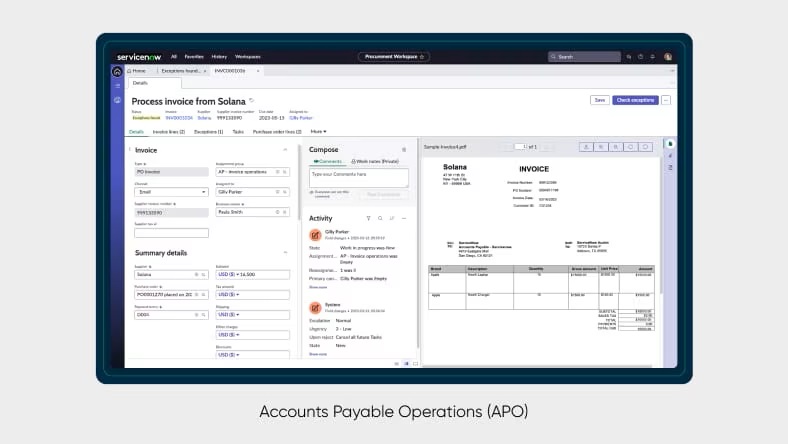Close the Exceptions found tab
Image resolution: width=788 pixels, height=444 pixels.
205,71
